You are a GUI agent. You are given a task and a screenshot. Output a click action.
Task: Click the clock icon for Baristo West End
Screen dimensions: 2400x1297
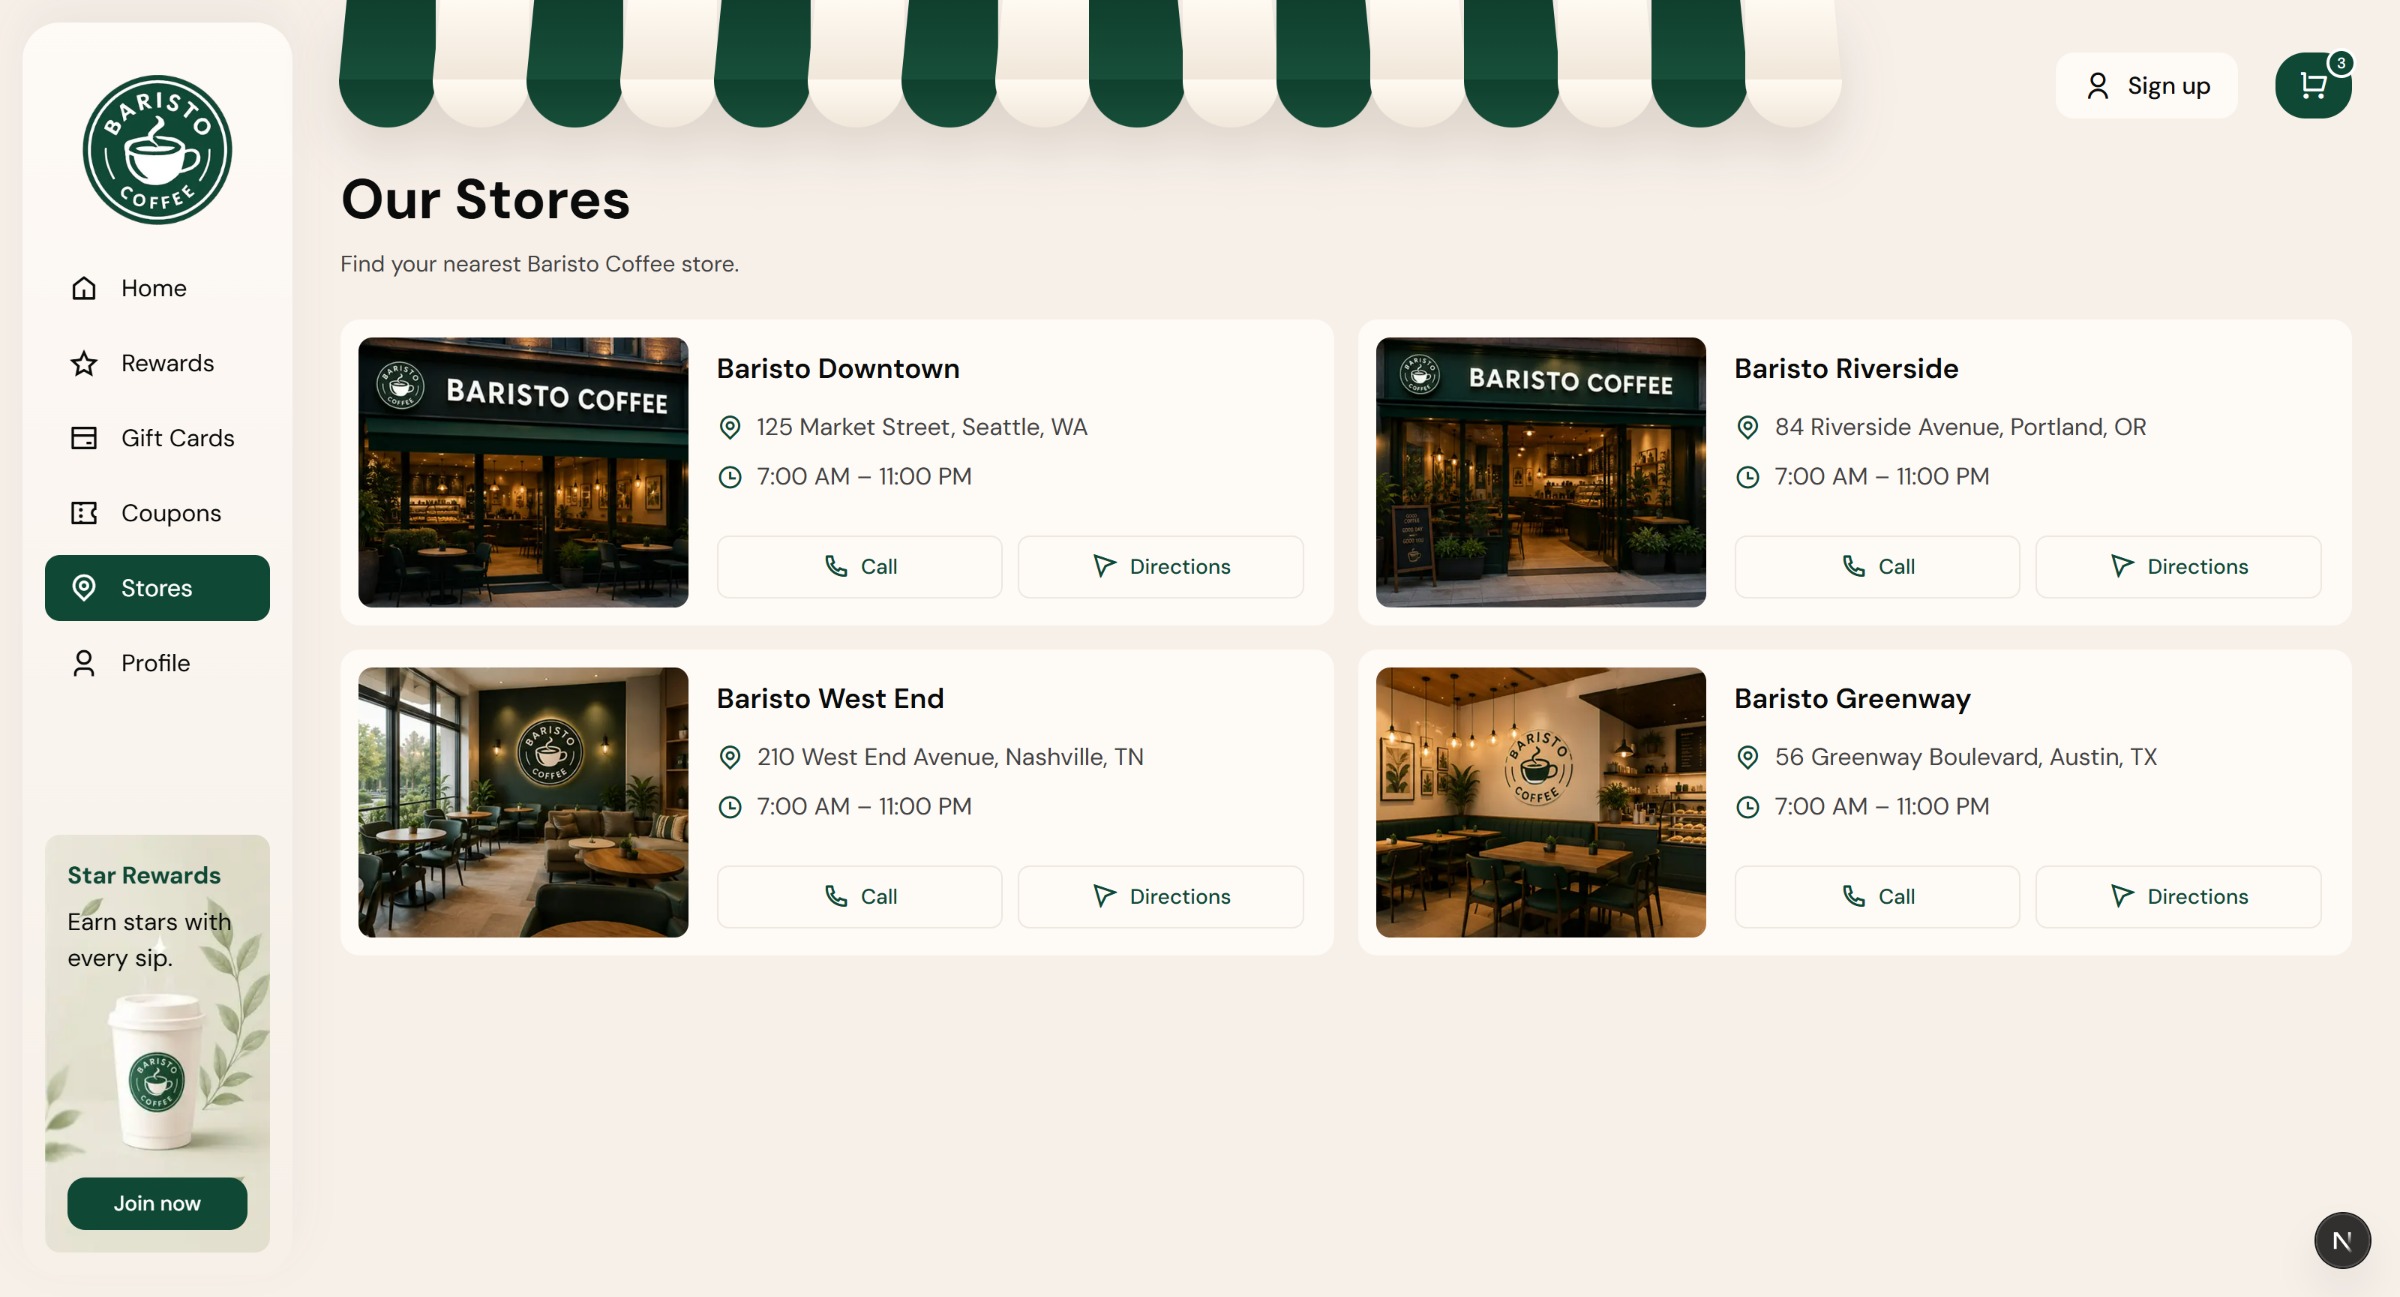click(730, 807)
